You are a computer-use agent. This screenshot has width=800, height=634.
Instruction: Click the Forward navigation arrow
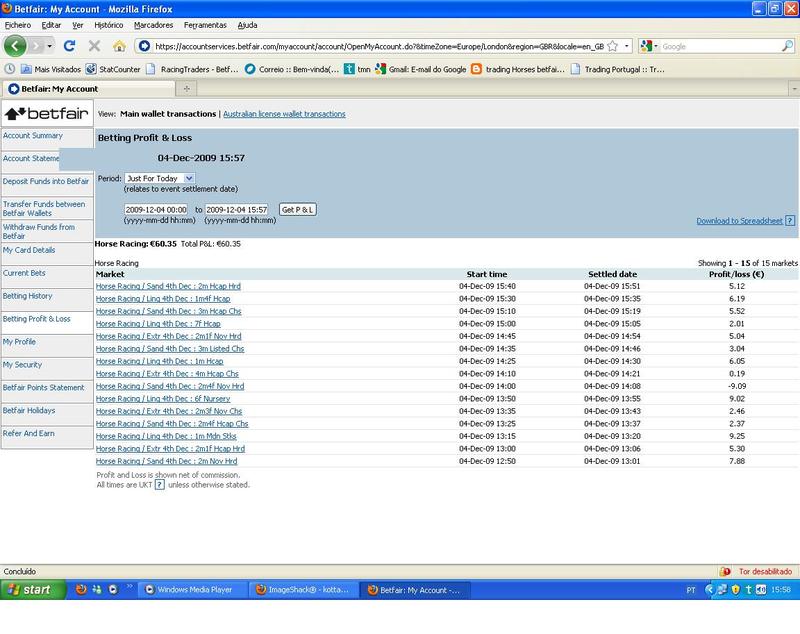35,46
